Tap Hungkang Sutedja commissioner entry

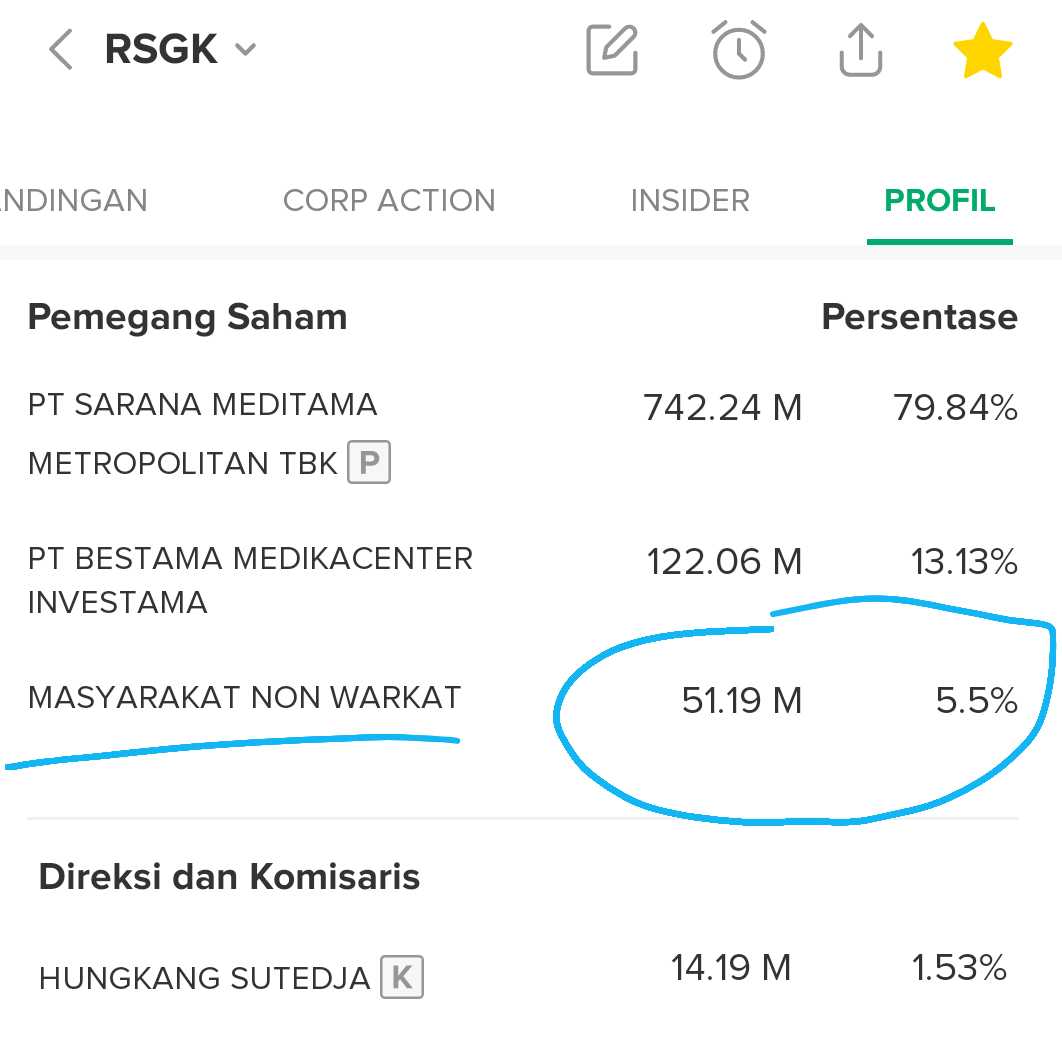tap(204, 978)
